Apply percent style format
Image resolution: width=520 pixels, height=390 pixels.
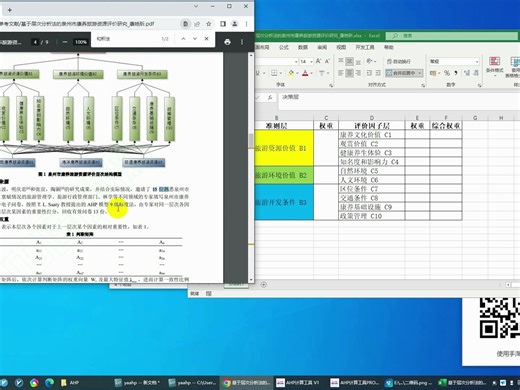coord(447,73)
